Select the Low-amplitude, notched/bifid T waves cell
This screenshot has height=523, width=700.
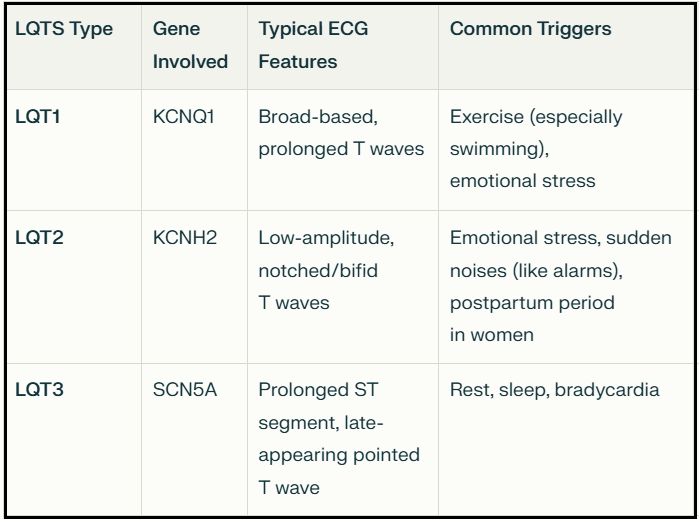point(326,270)
